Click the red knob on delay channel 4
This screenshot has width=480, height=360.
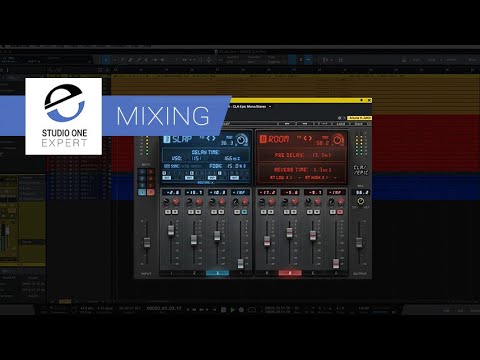245,202
